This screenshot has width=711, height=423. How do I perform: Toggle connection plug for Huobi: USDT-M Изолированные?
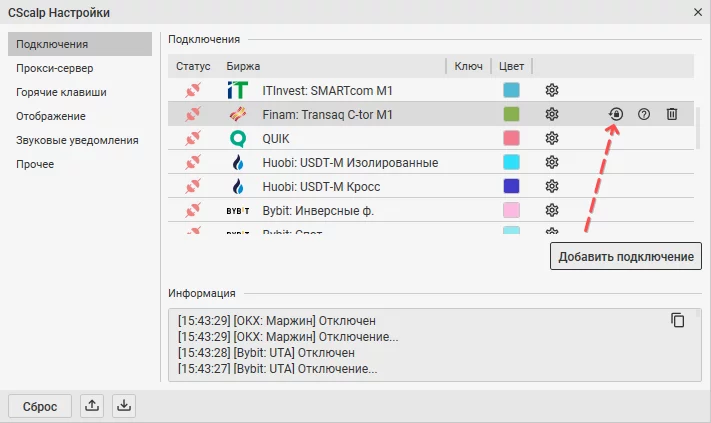(193, 162)
